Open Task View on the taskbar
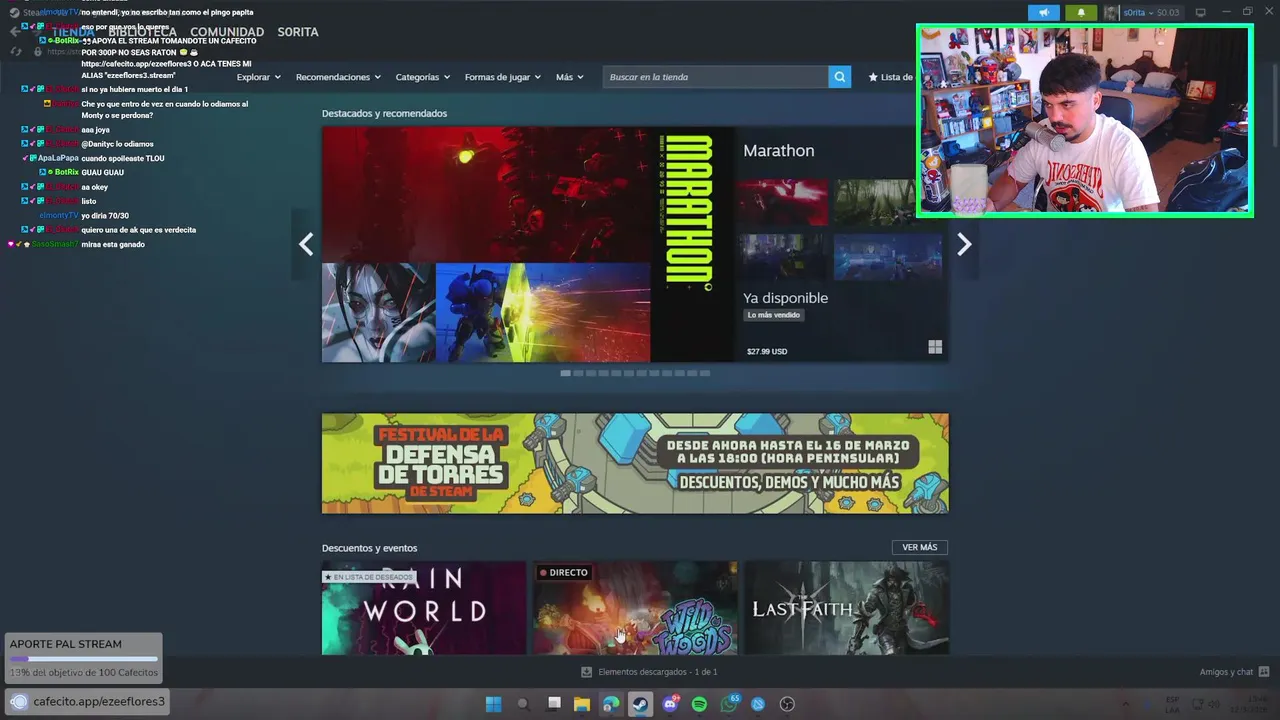1280x720 pixels. click(553, 704)
